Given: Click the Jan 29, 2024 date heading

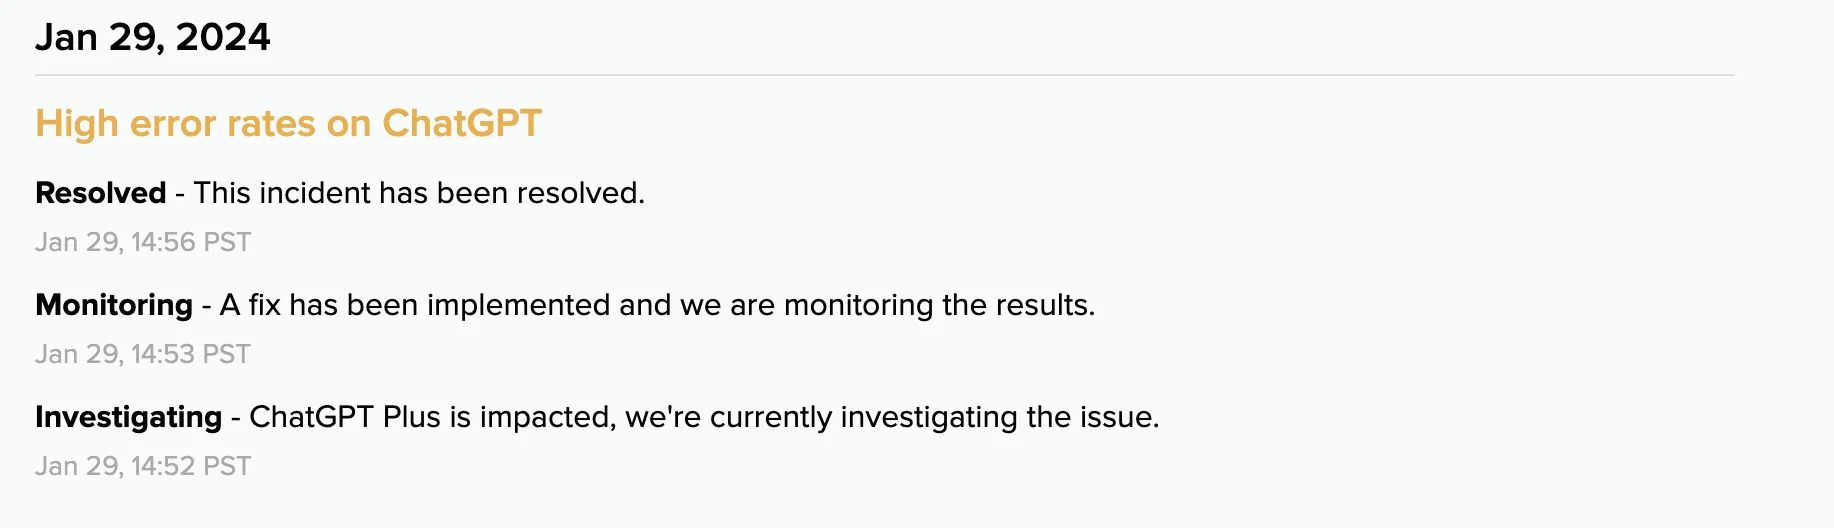Looking at the screenshot, I should [x=152, y=38].
